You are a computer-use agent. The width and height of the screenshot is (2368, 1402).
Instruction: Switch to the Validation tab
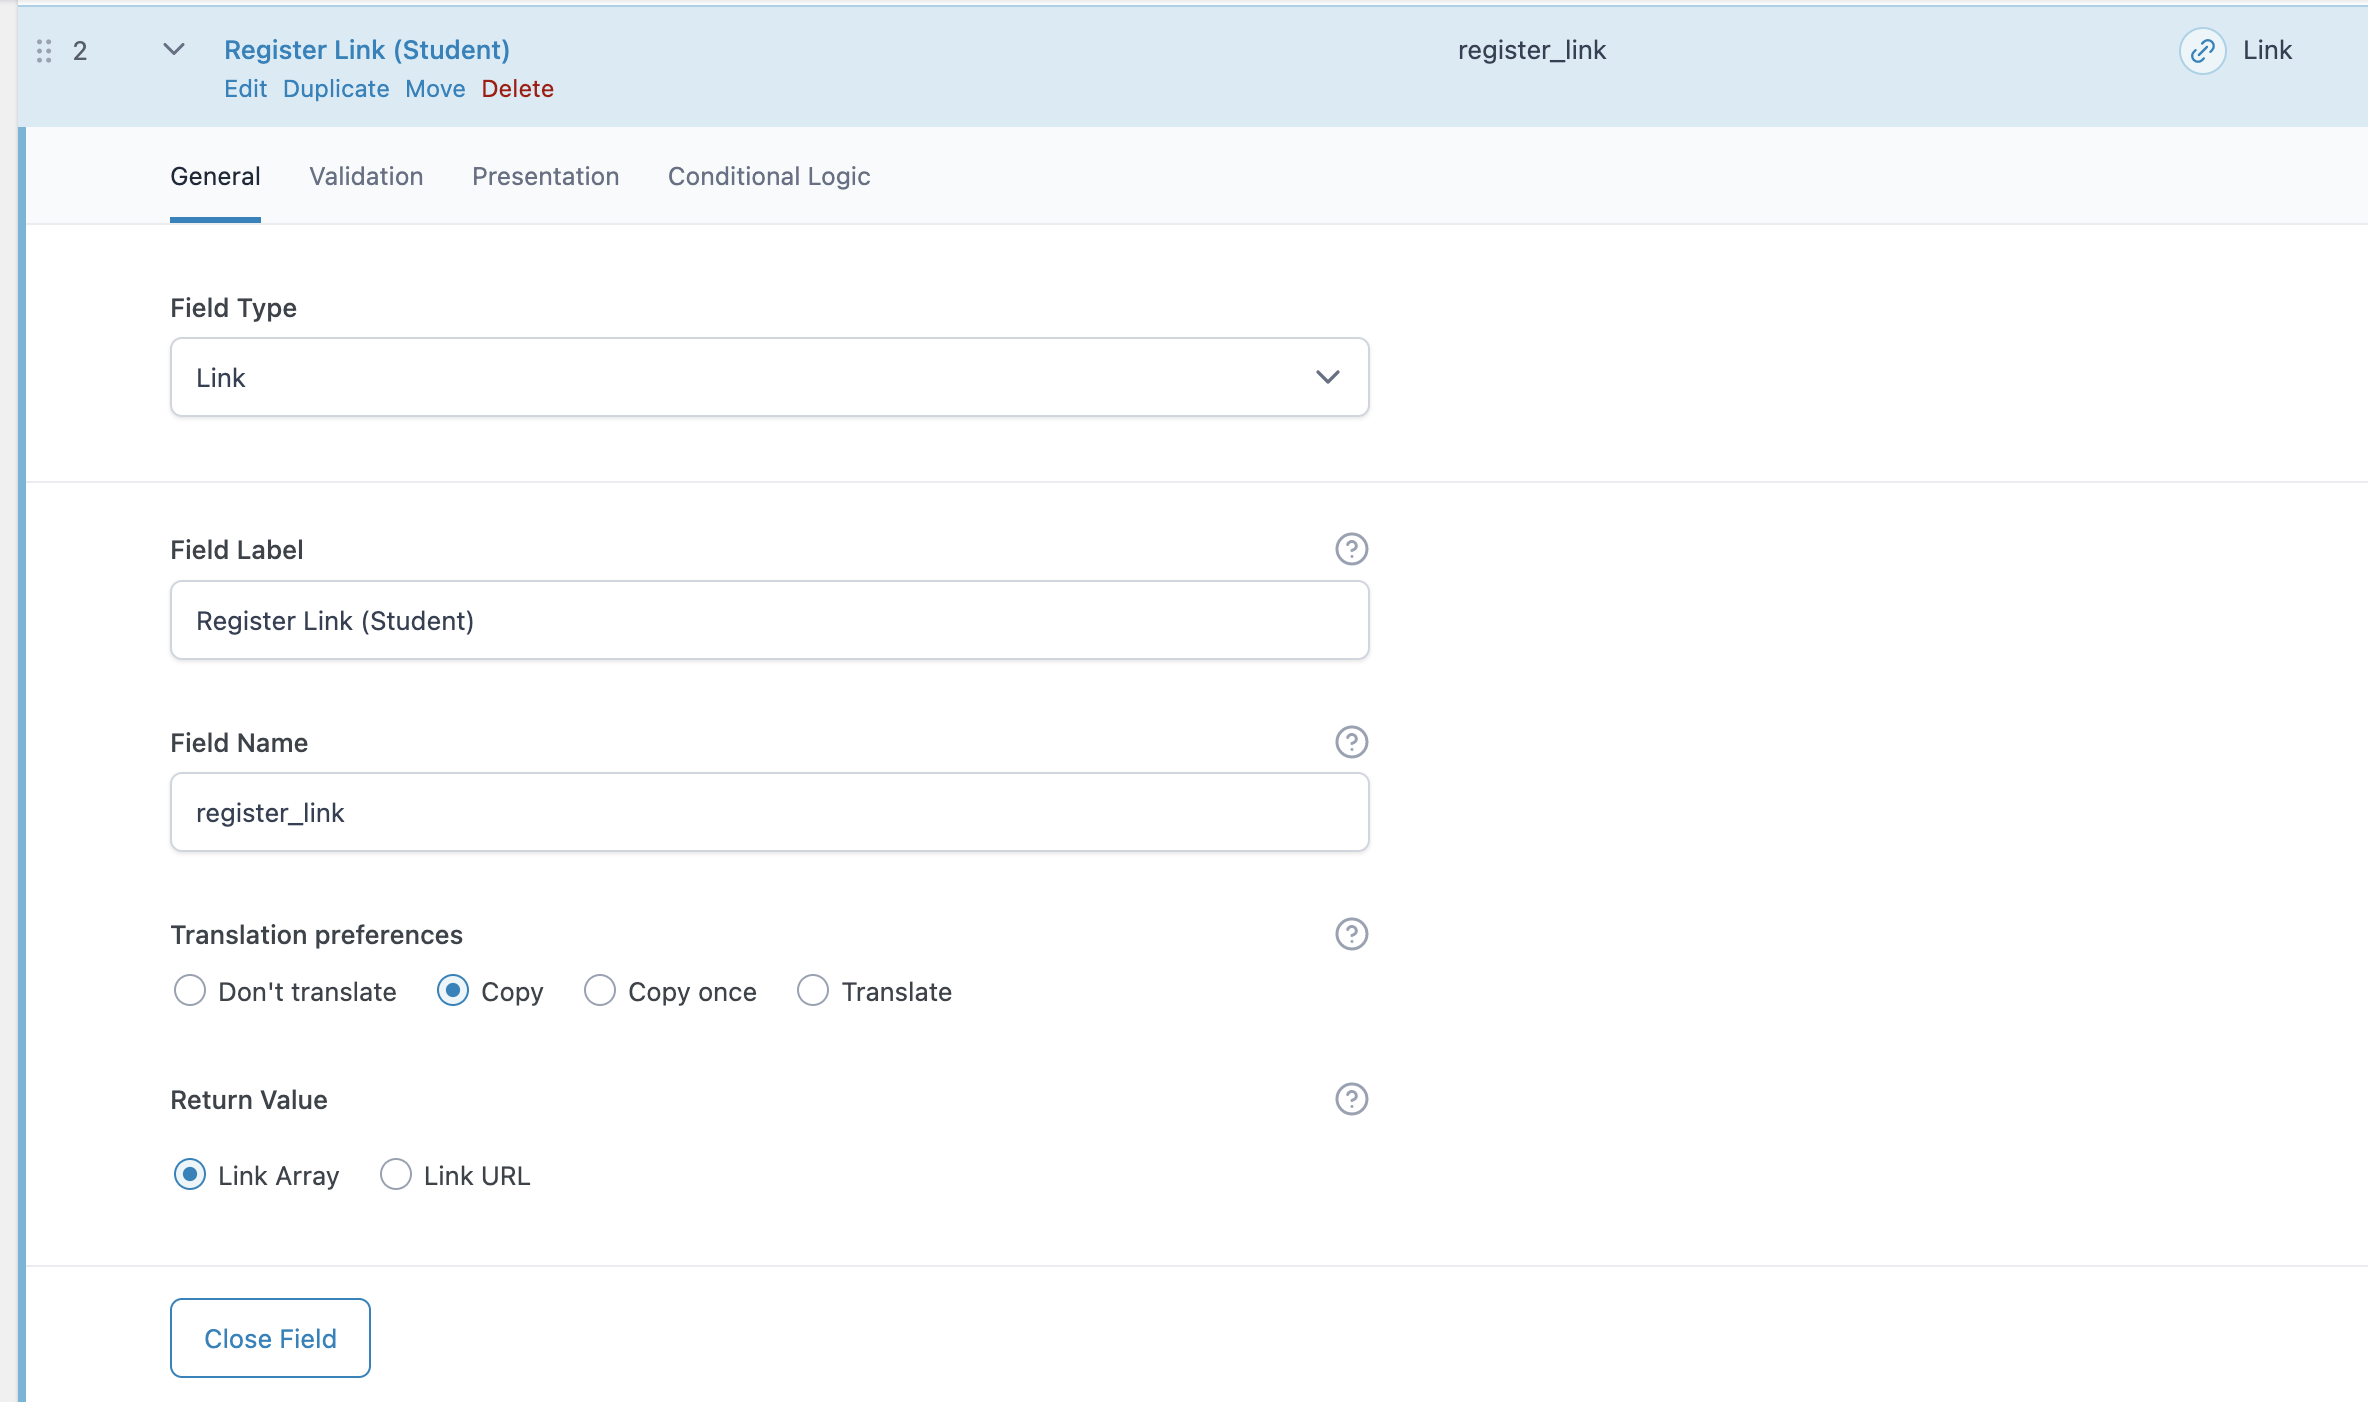point(366,177)
